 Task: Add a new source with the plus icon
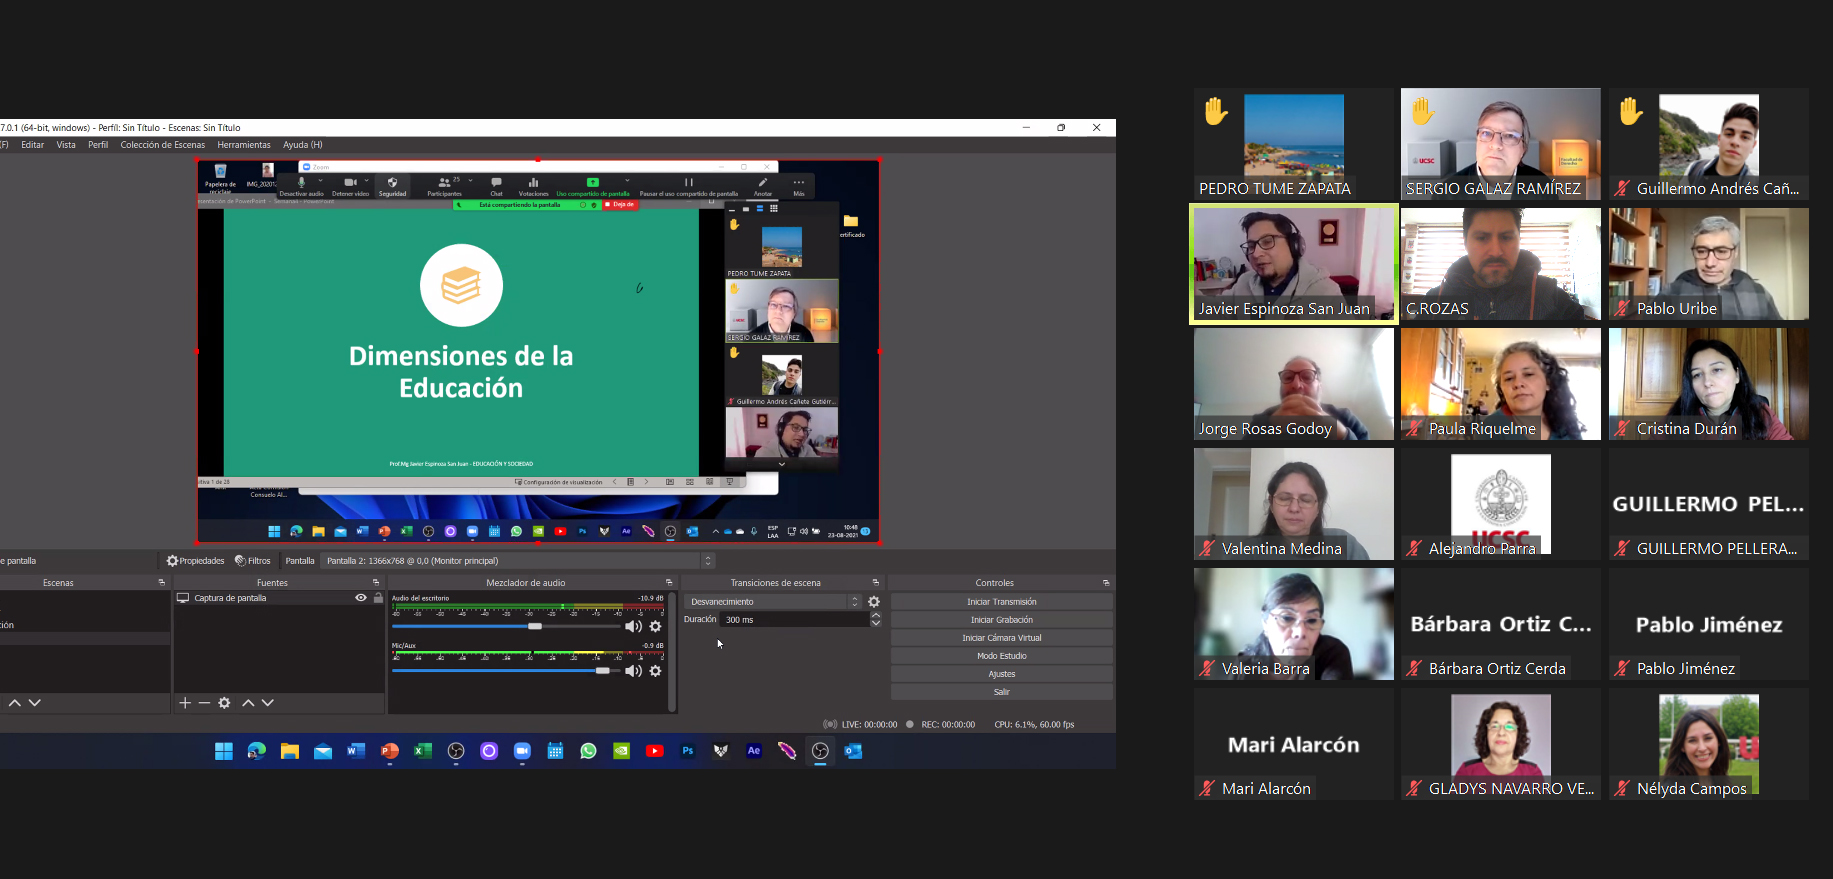point(185,703)
